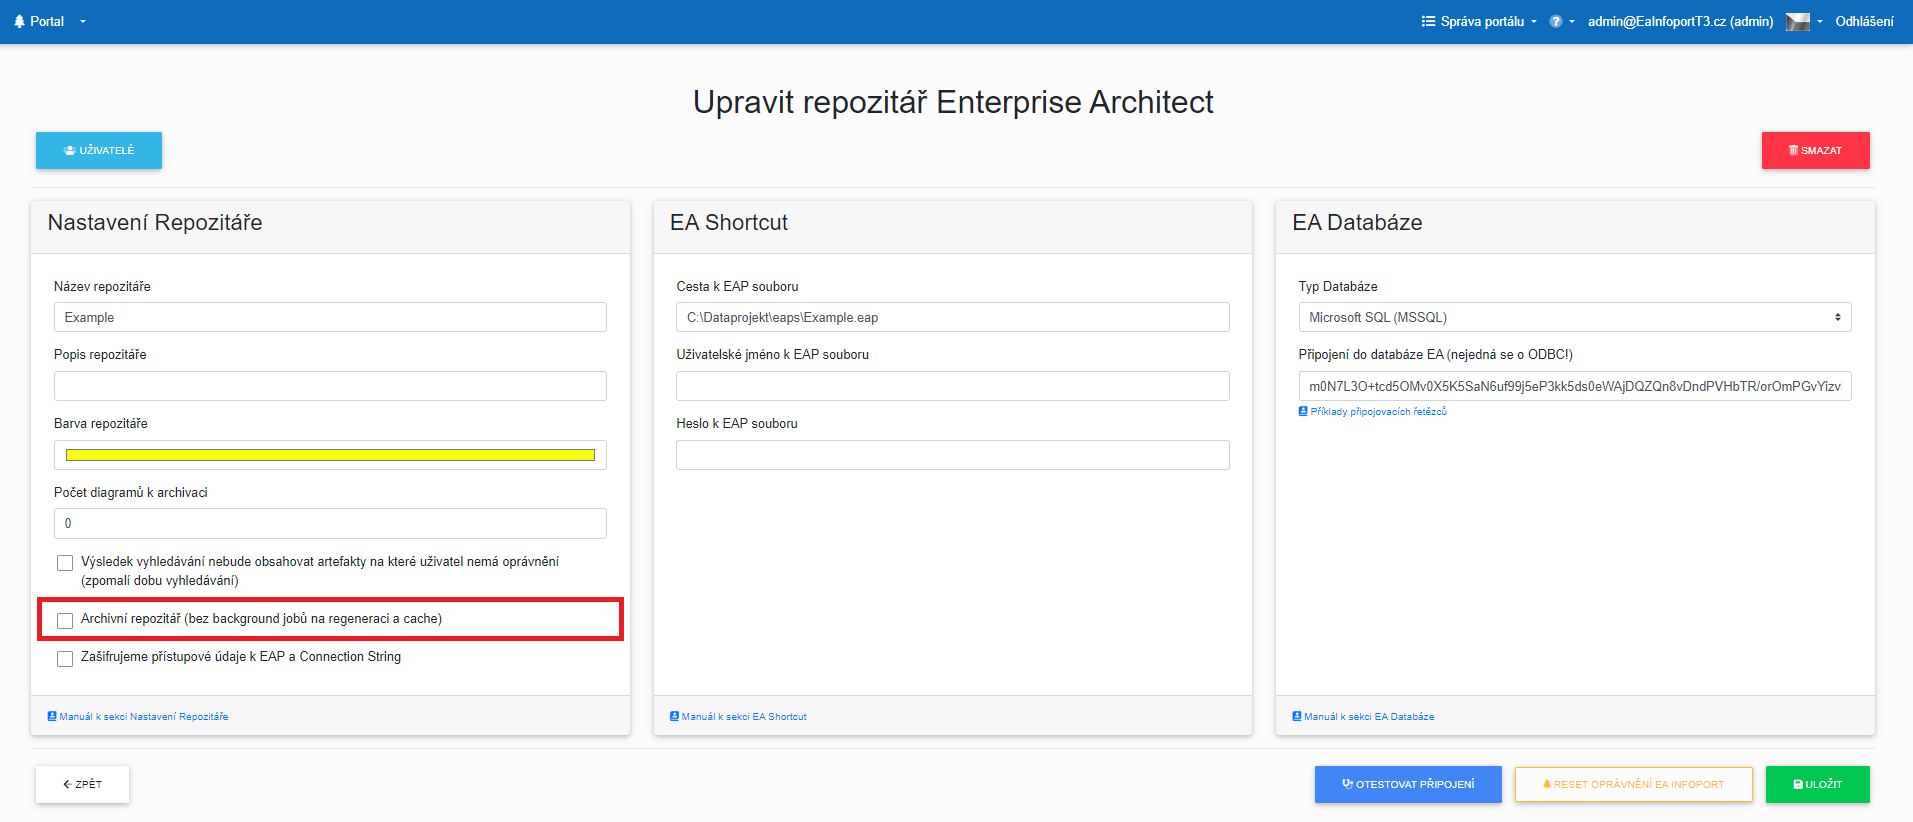Focus the Cesta k EAP souboru field
The image size is (1913, 822).
coord(952,317)
